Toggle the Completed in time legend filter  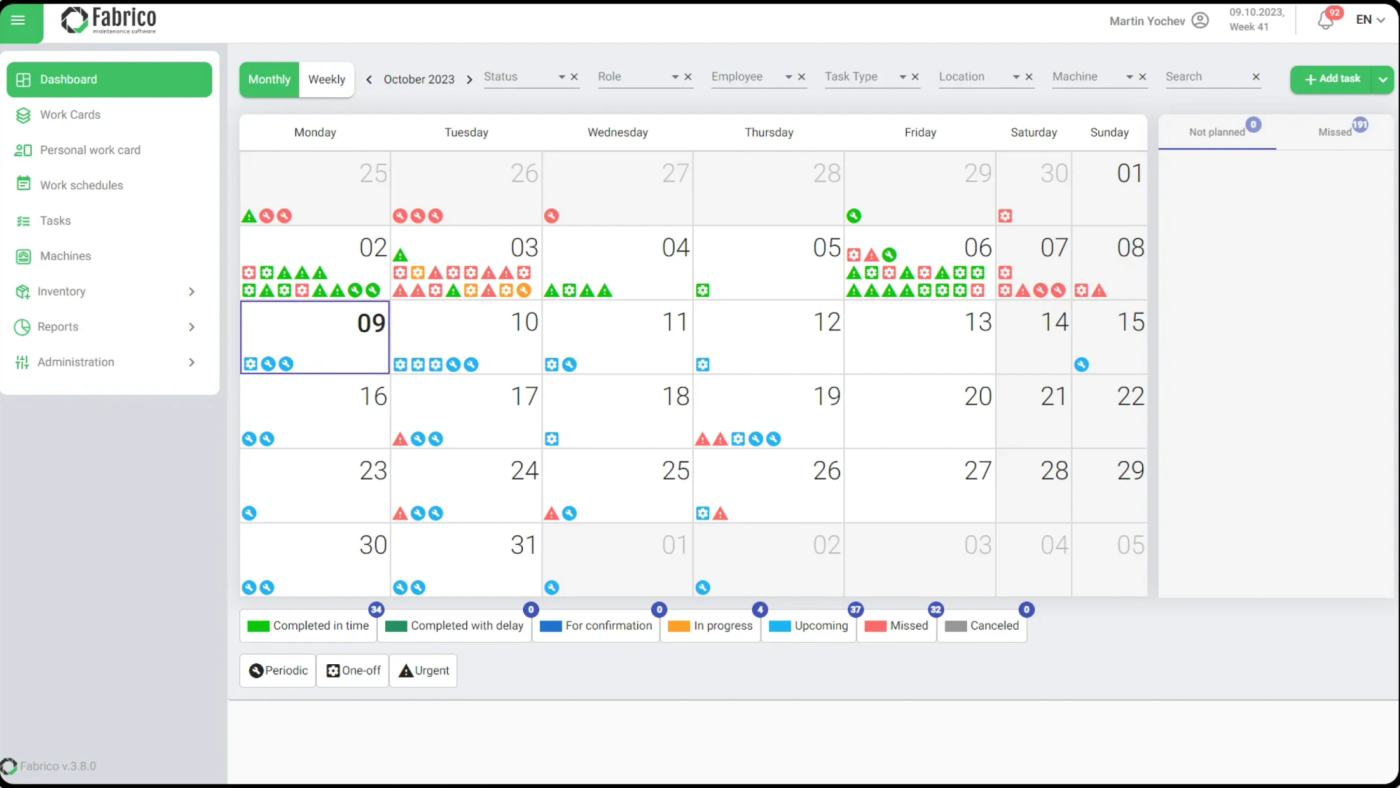coord(308,626)
